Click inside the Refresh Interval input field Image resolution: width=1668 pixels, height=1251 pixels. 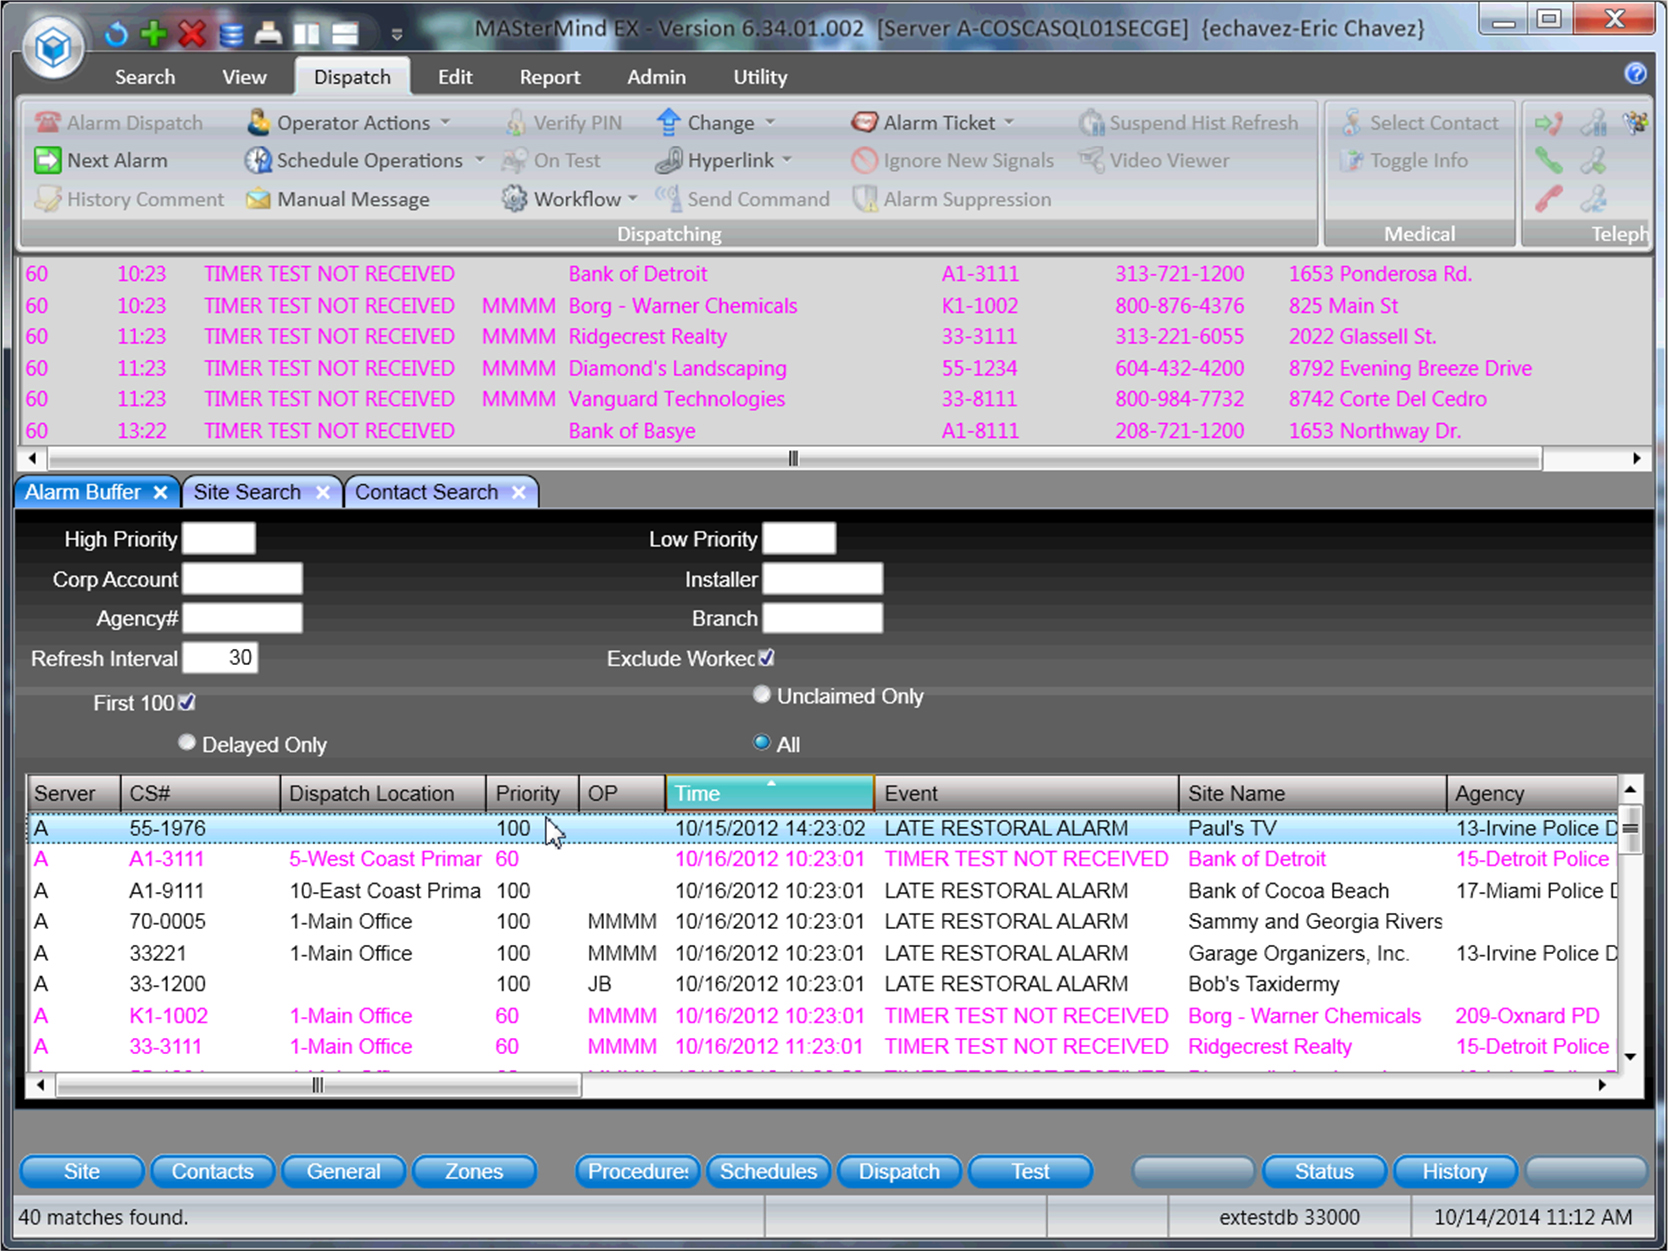[219, 657]
